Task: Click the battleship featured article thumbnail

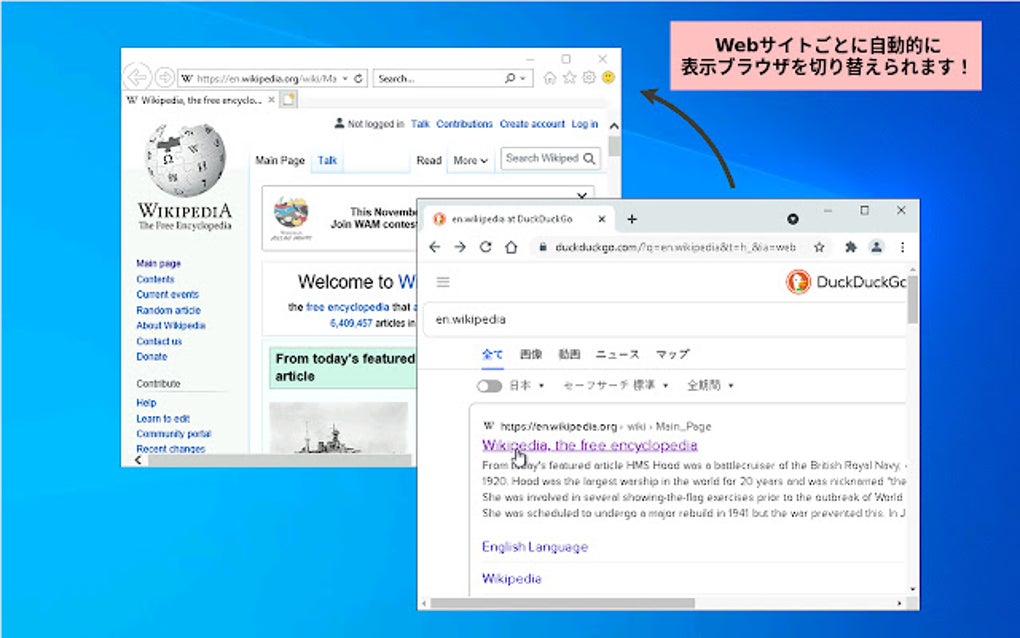Action: click(x=338, y=427)
